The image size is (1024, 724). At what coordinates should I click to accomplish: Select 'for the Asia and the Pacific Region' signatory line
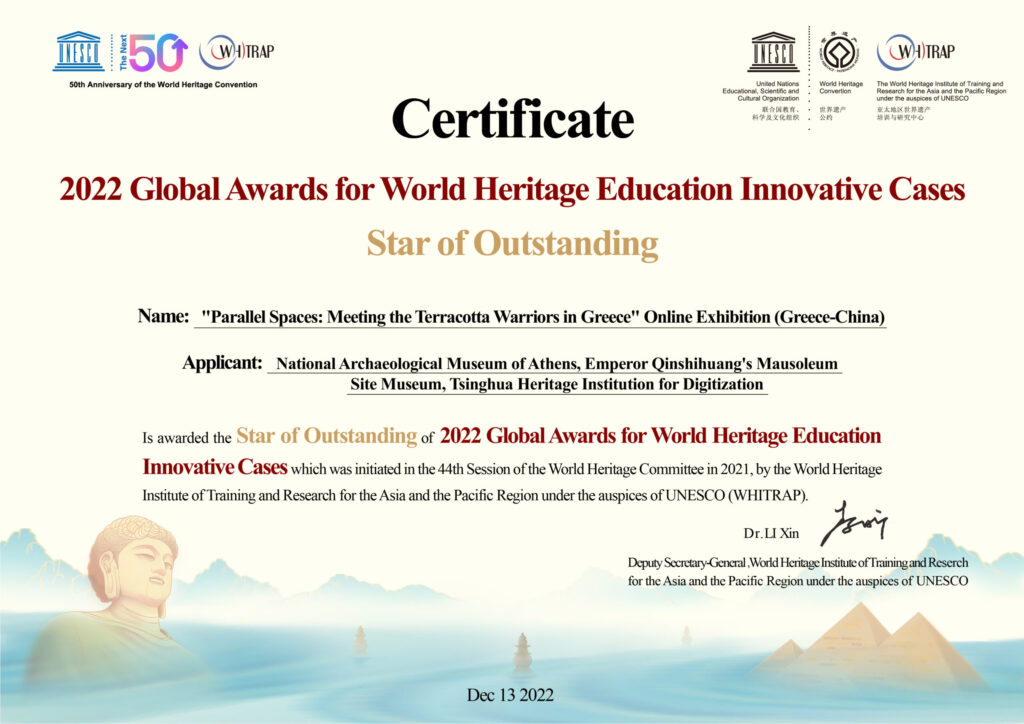coord(798,581)
